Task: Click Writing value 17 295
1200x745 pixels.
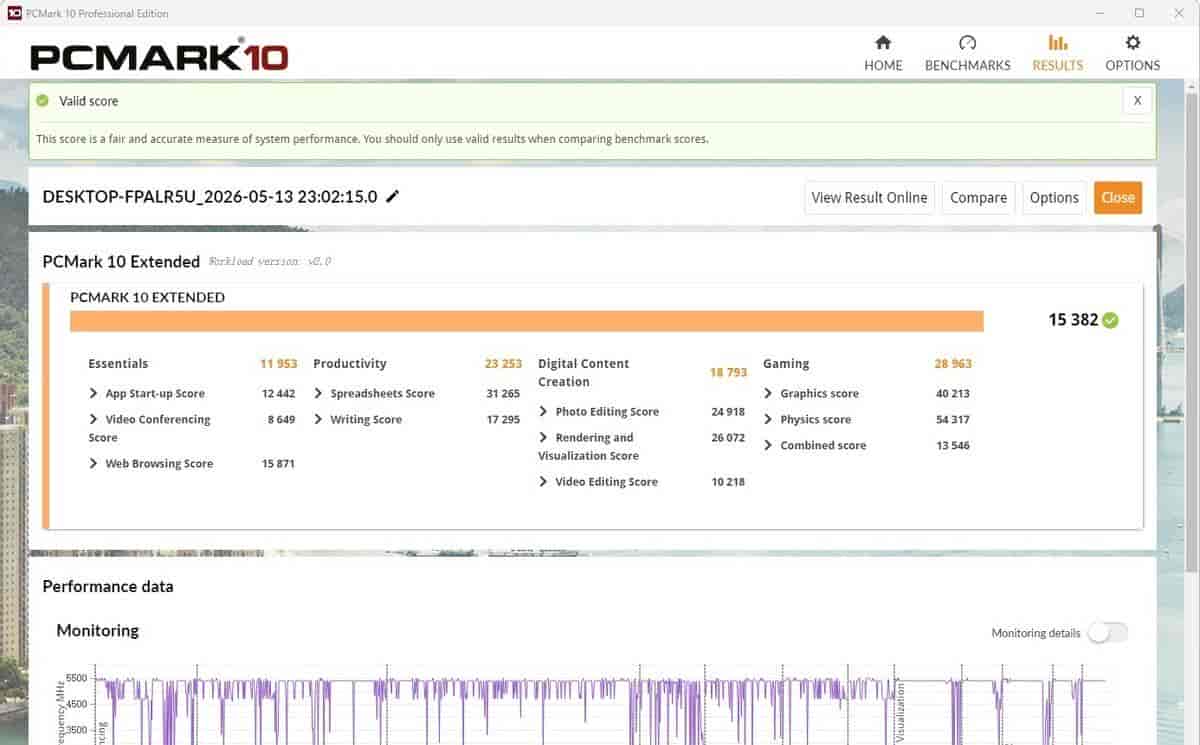Action: 503,420
